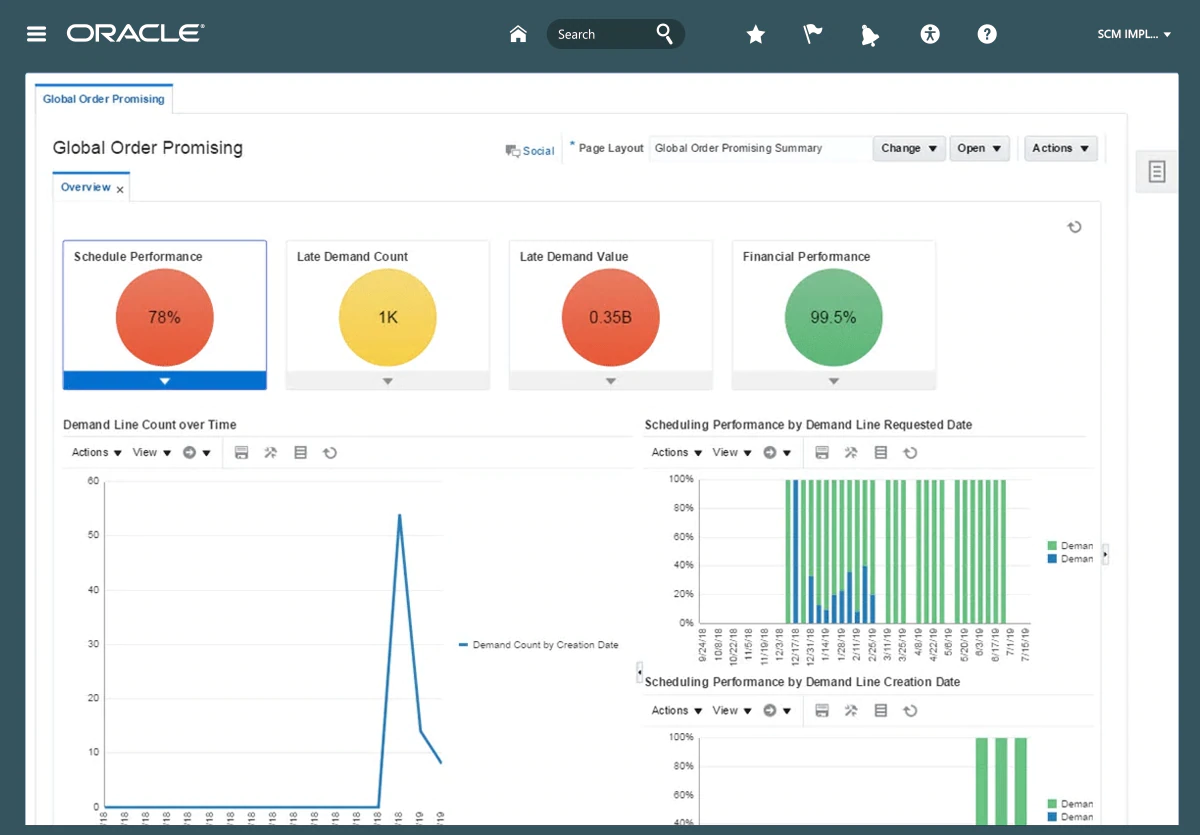Open the Watchlist flag icon
Viewport: 1200px width, 835px height.
pyautogui.click(x=813, y=35)
